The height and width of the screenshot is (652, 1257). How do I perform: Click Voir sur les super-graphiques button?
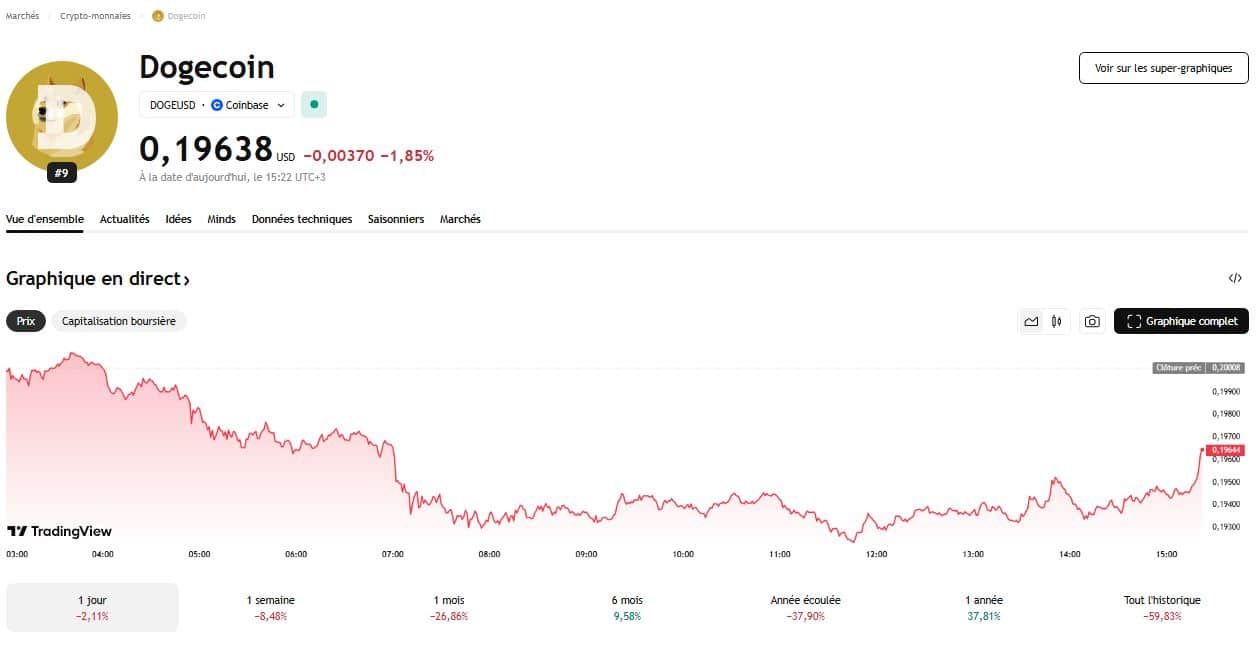tap(1163, 68)
